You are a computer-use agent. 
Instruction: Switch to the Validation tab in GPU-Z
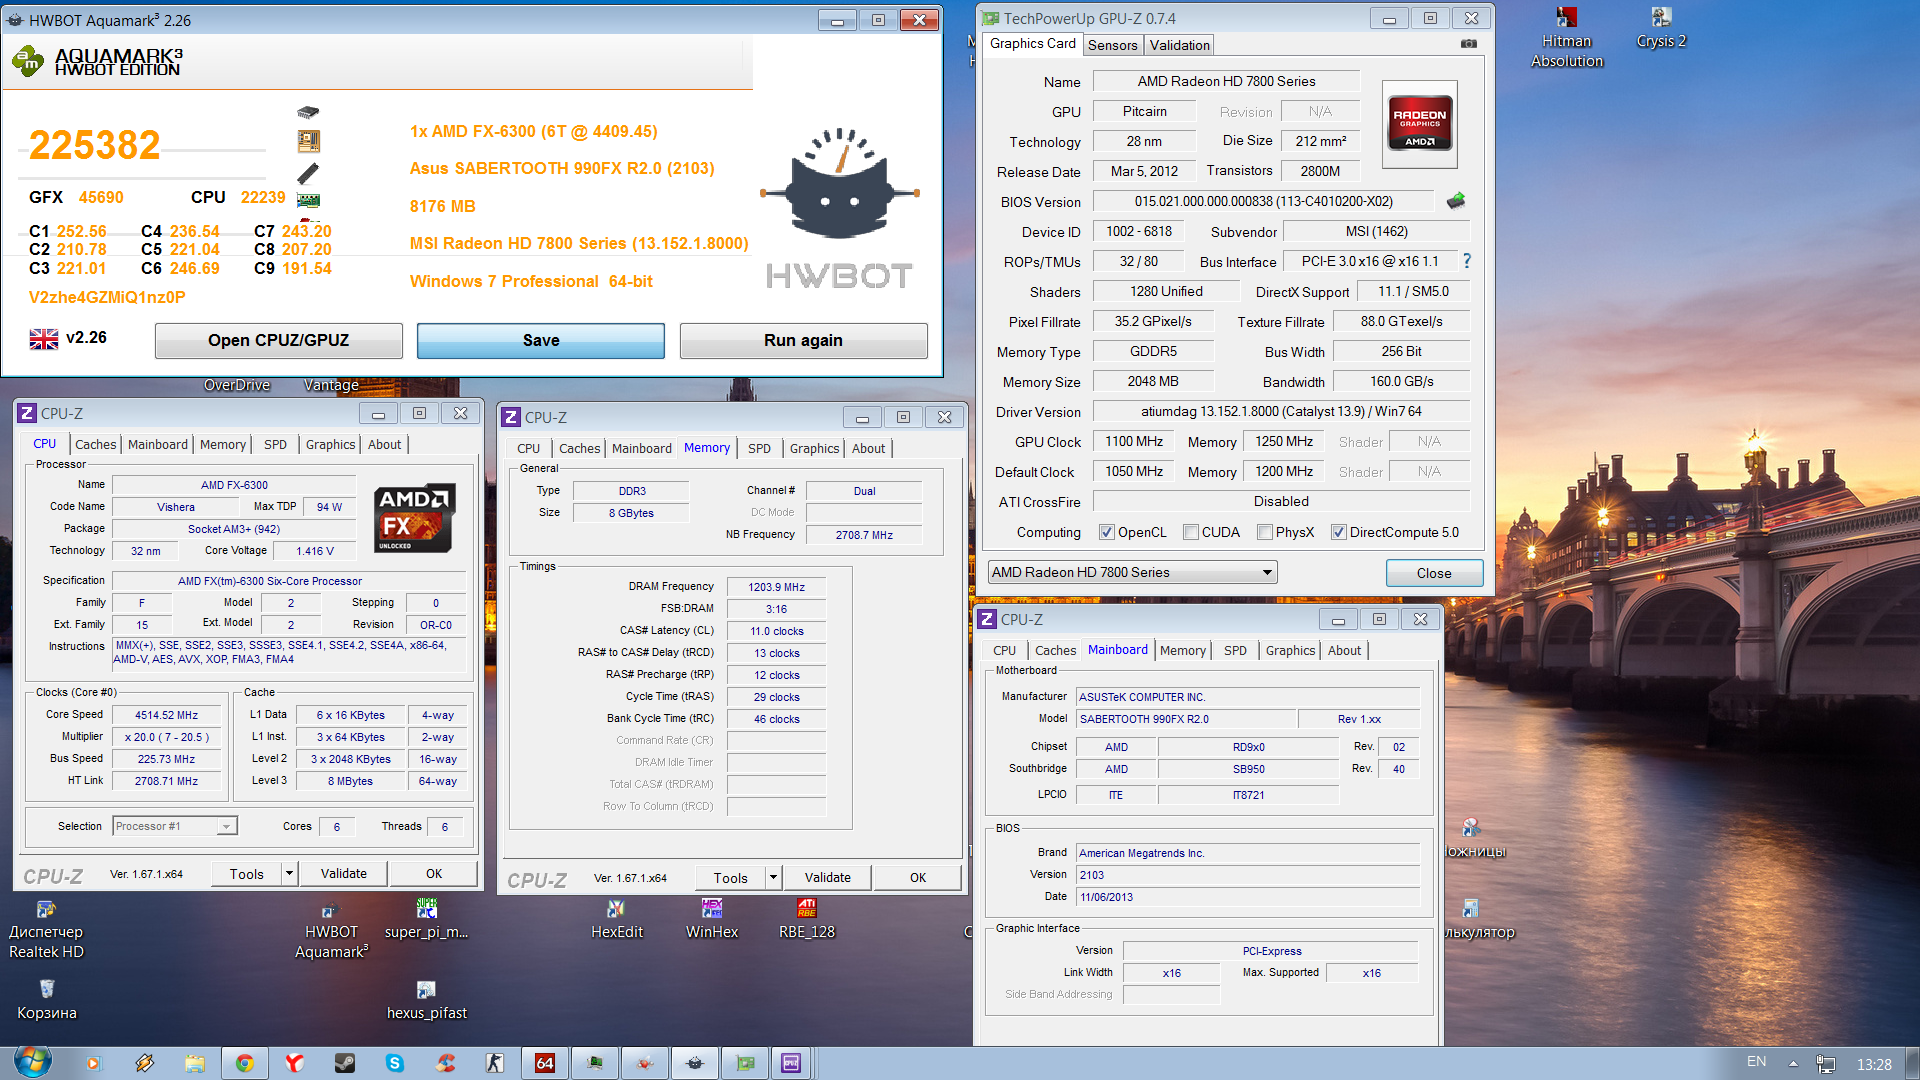1179,45
